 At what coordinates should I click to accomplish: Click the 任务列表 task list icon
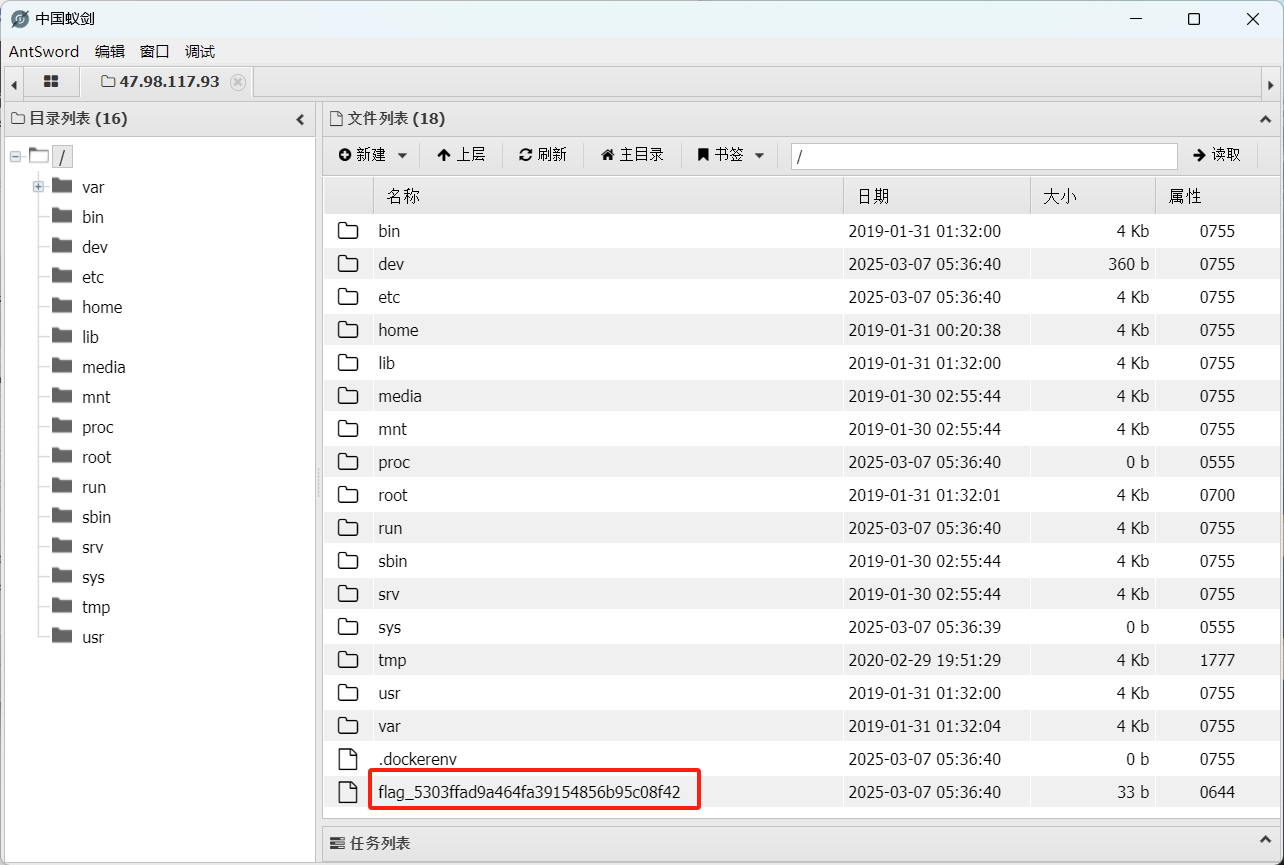(337, 843)
